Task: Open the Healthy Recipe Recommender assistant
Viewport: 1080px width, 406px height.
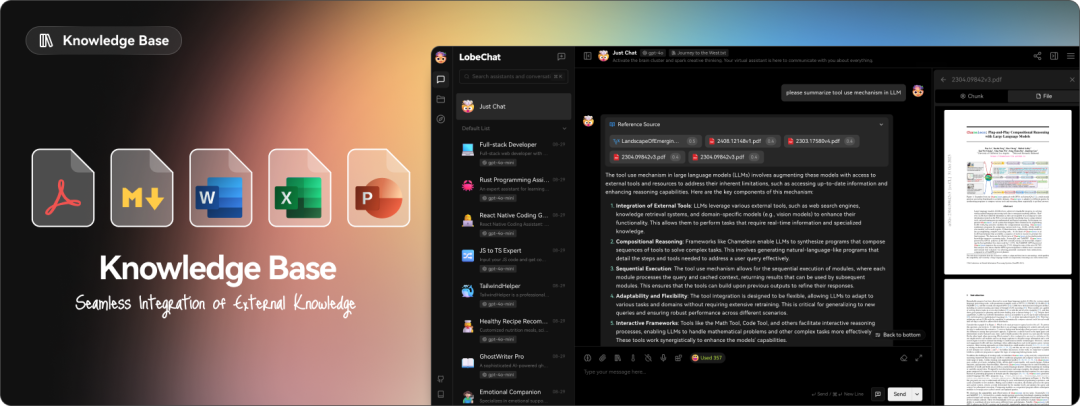Action: tap(514, 330)
